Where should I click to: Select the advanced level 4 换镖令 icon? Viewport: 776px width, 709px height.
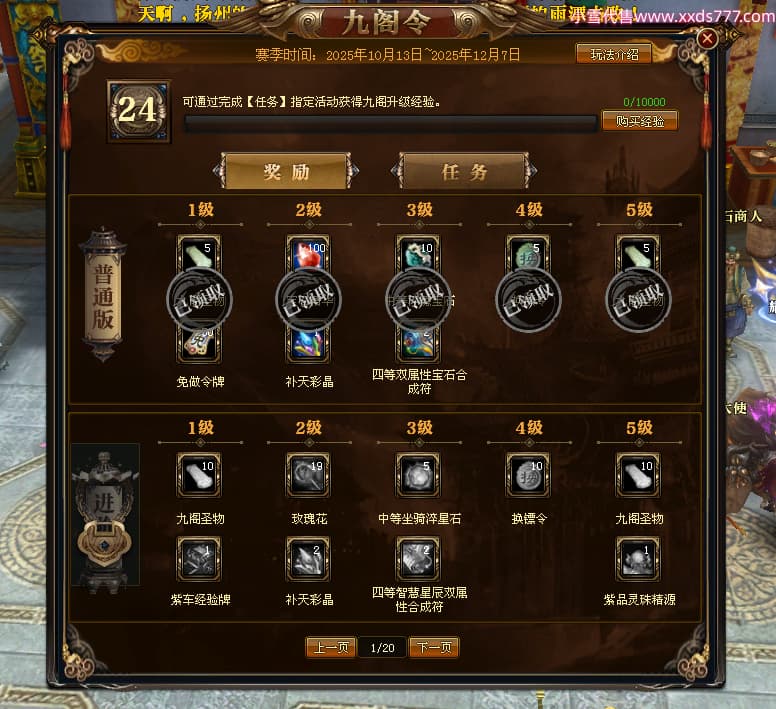pyautogui.click(x=528, y=475)
